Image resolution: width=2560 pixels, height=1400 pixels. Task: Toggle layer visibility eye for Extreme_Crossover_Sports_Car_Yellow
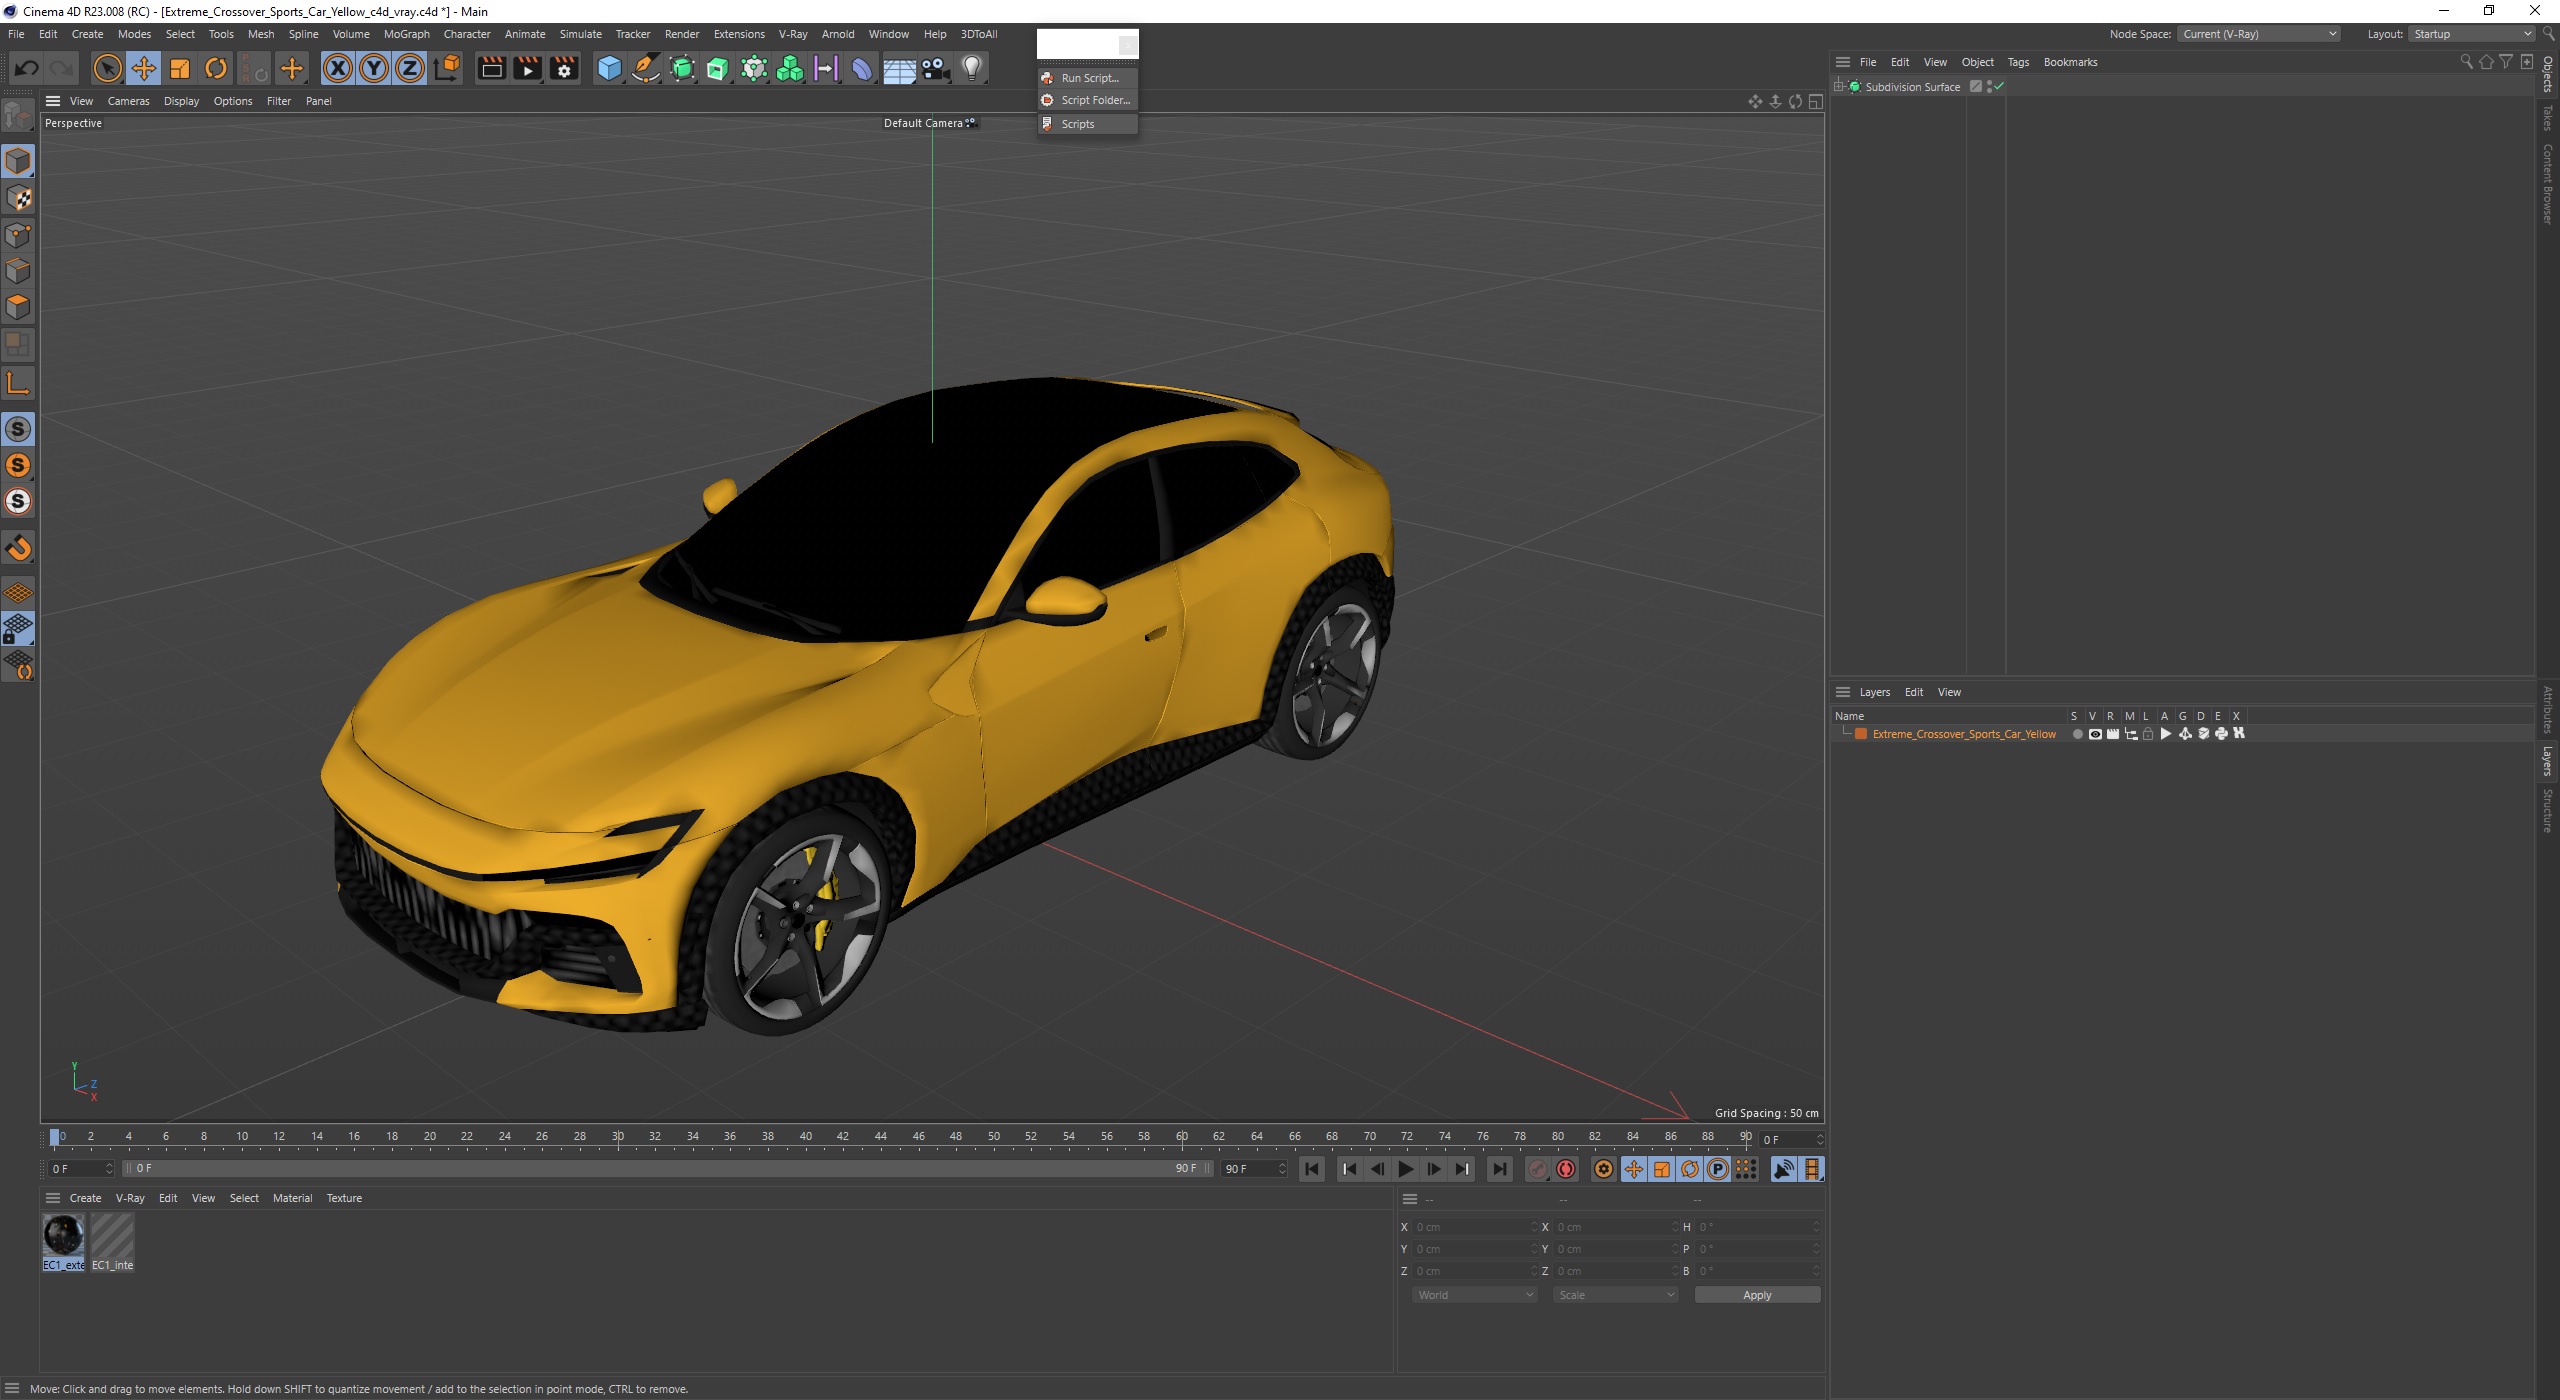tap(2095, 734)
